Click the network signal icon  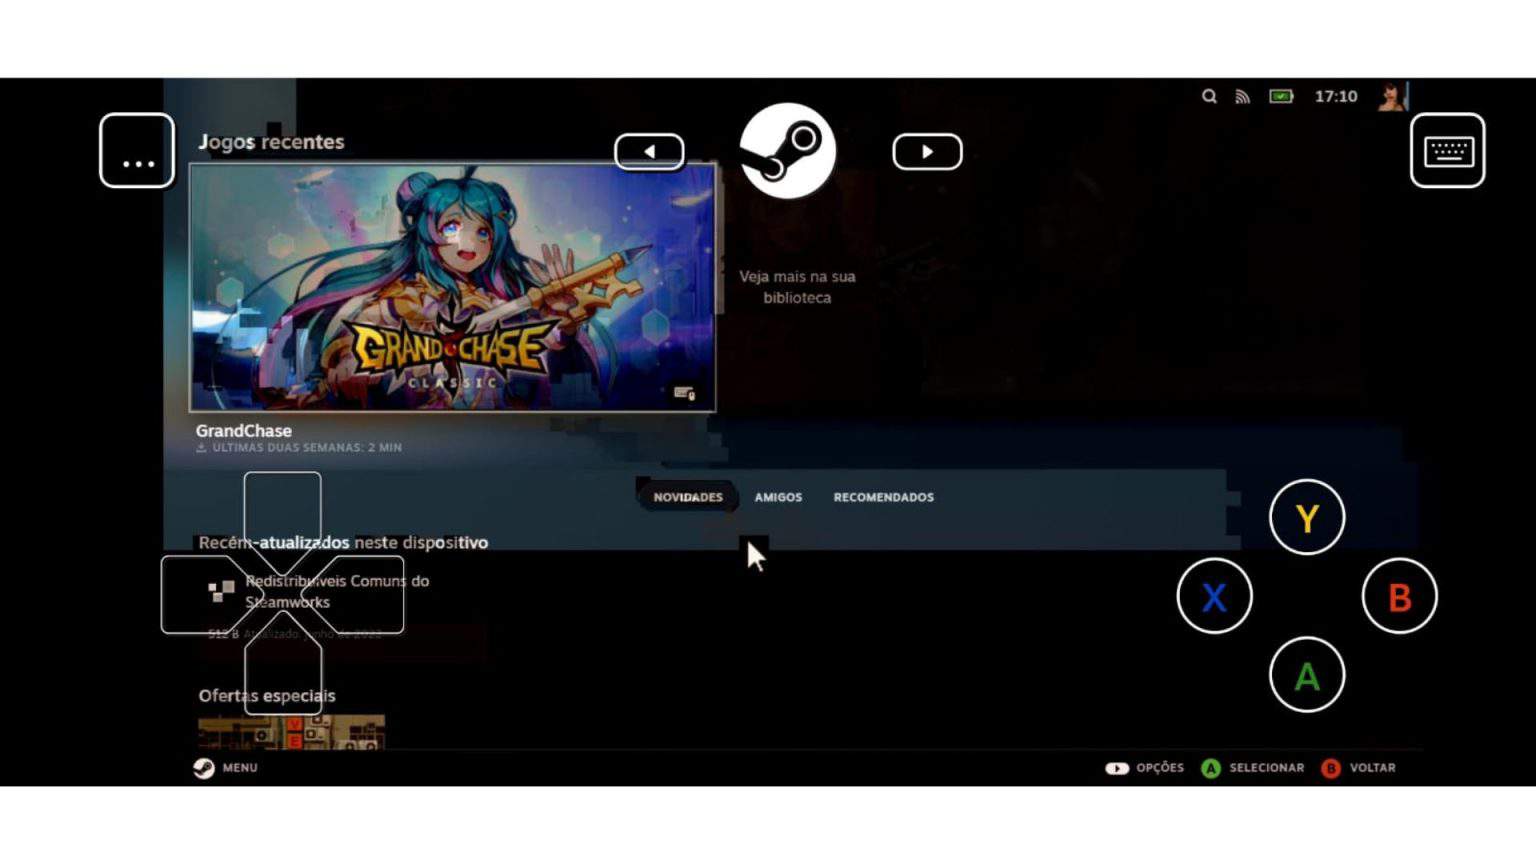click(x=1243, y=96)
